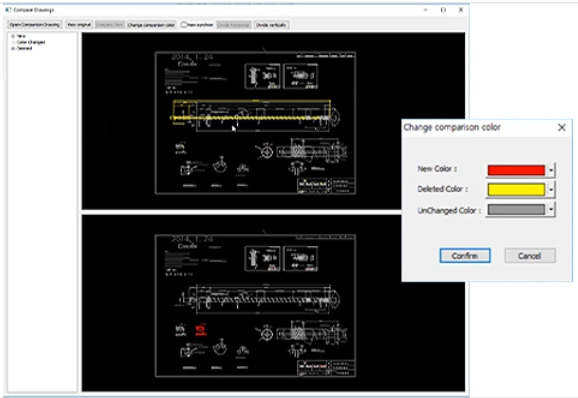Image resolution: width=578 pixels, height=398 pixels.
Task: Toggle the view synchronize checkbox
Action: click(184, 25)
